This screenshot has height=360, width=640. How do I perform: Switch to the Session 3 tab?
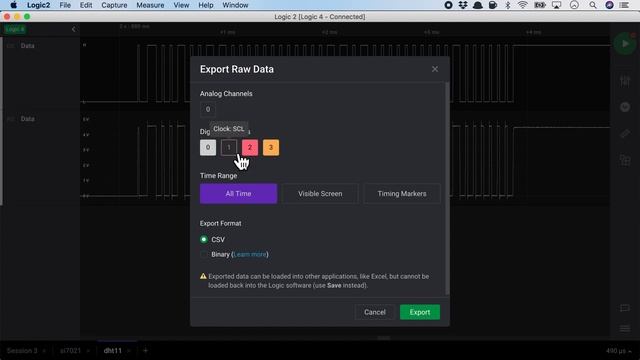pyautogui.click(x=22, y=351)
